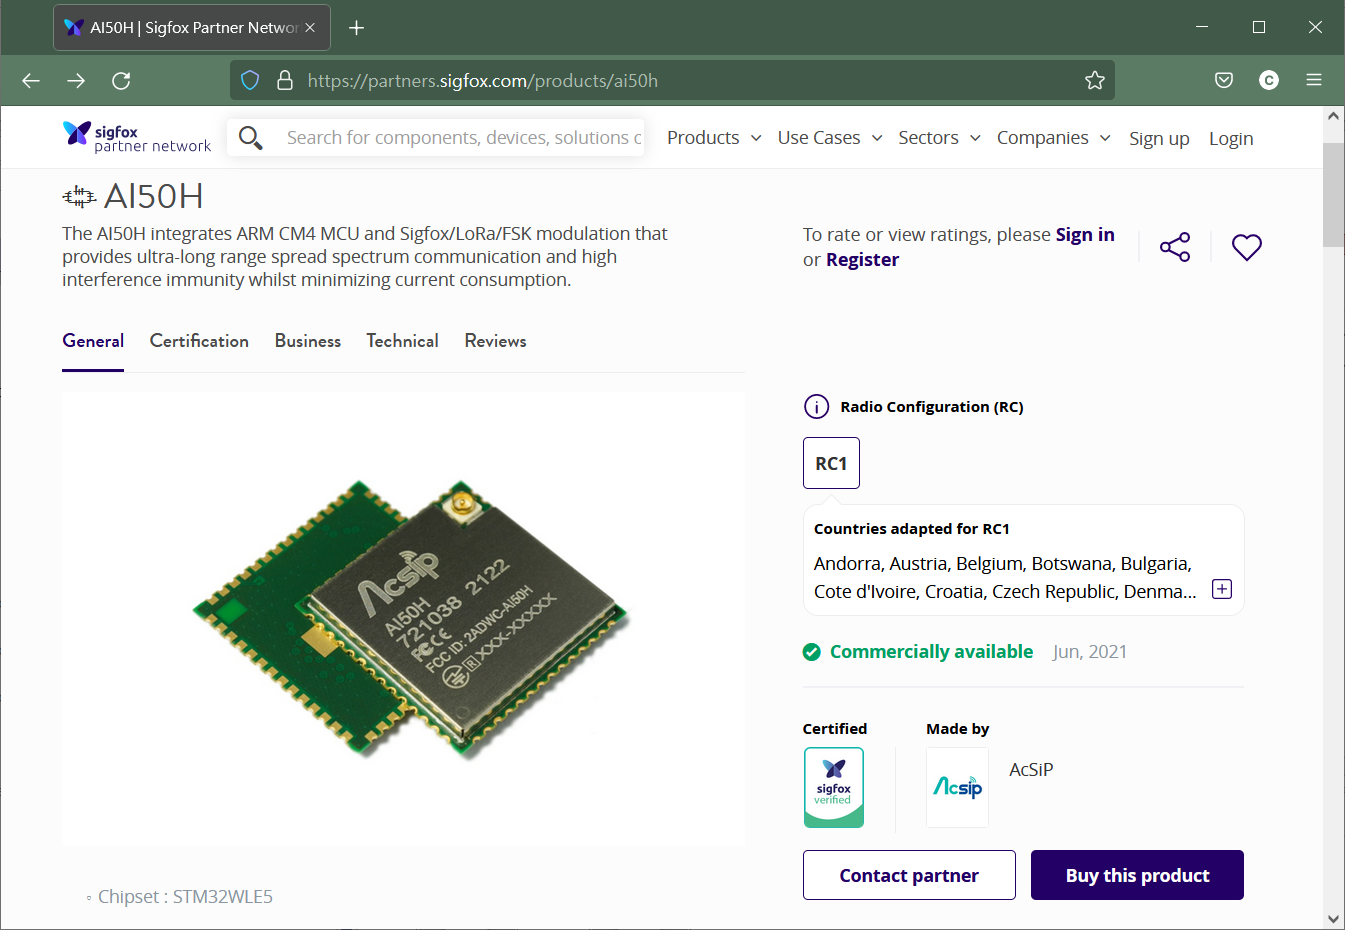Share this product via share icon

[1175, 247]
